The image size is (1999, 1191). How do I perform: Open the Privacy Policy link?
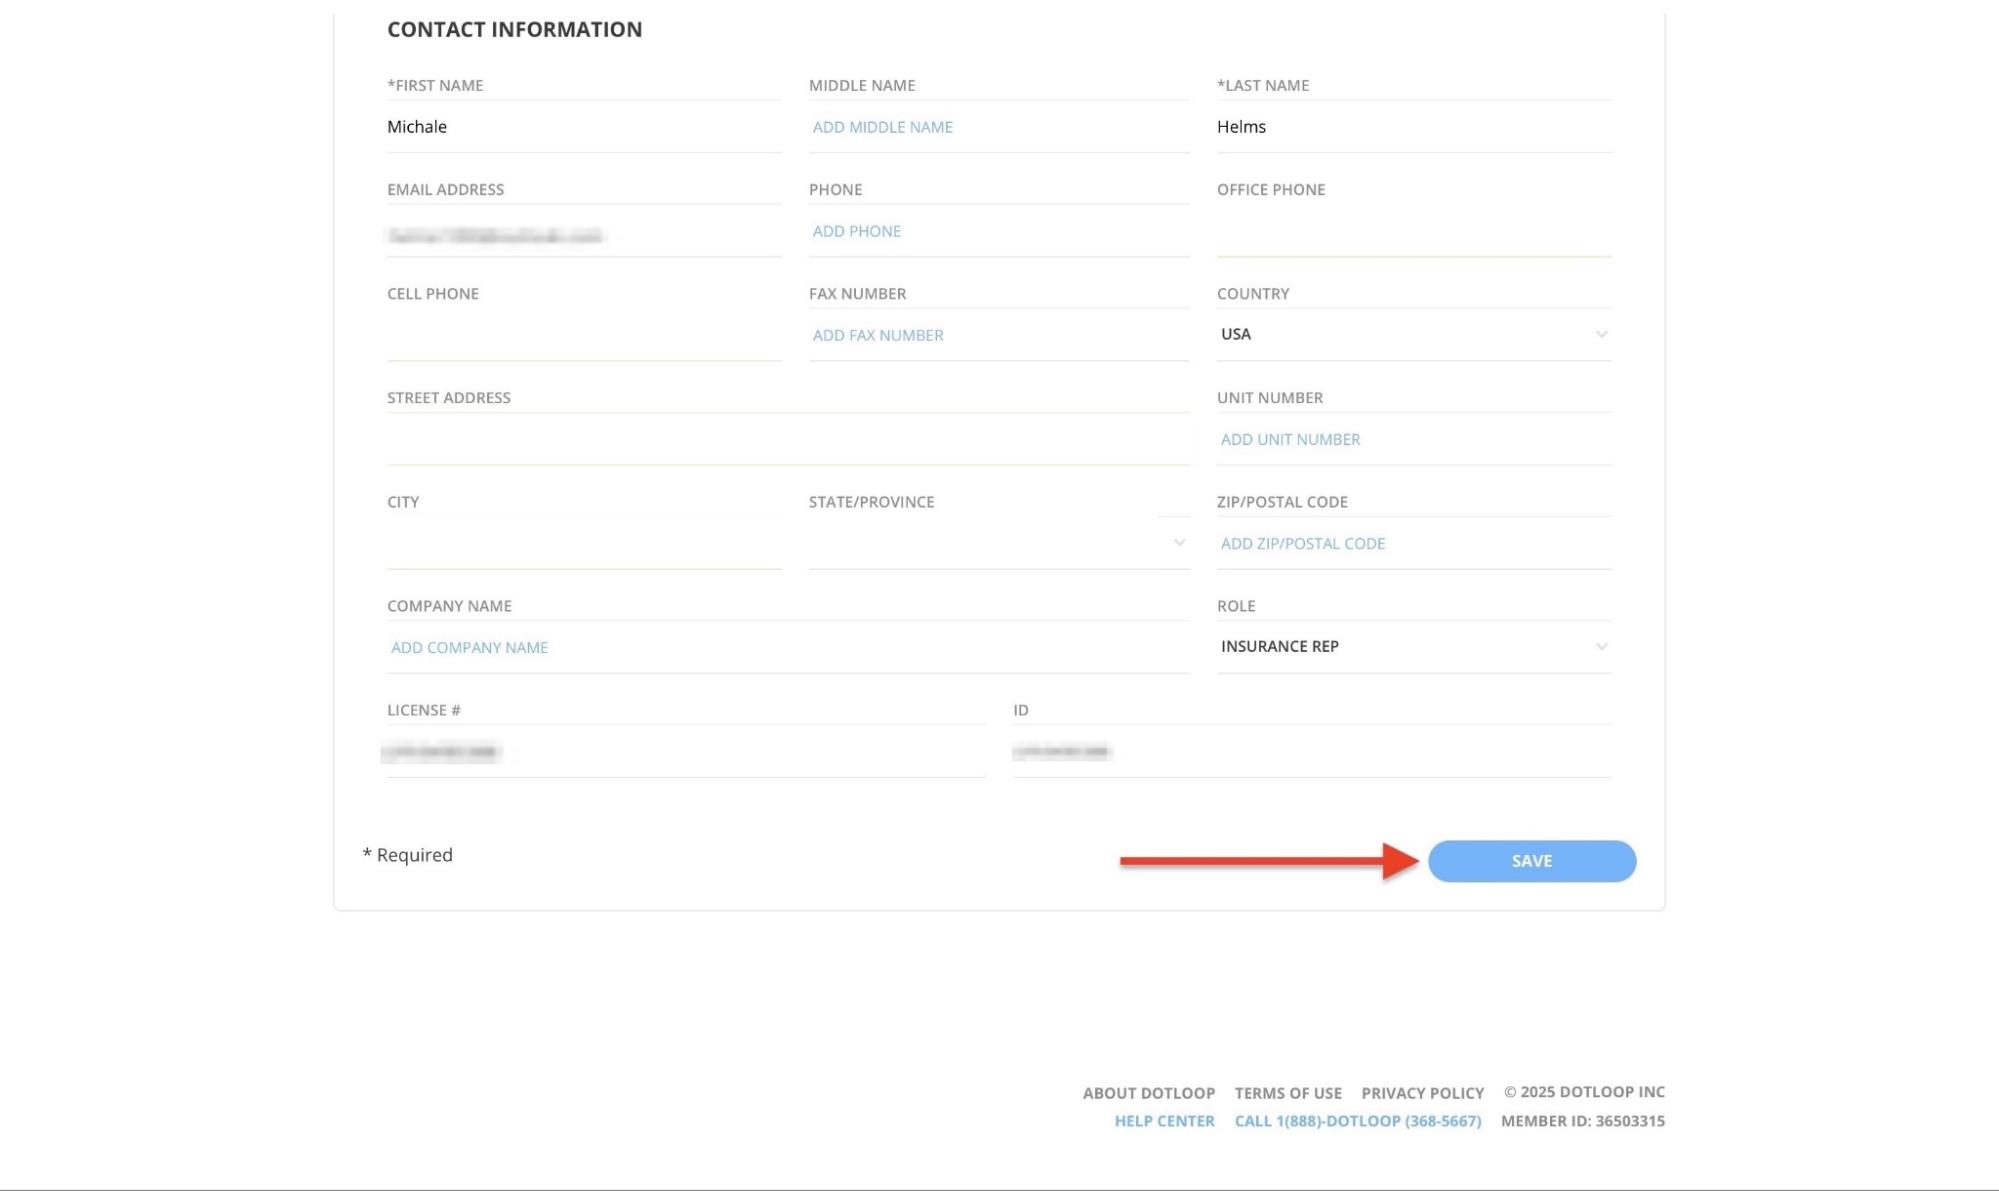(x=1422, y=1093)
